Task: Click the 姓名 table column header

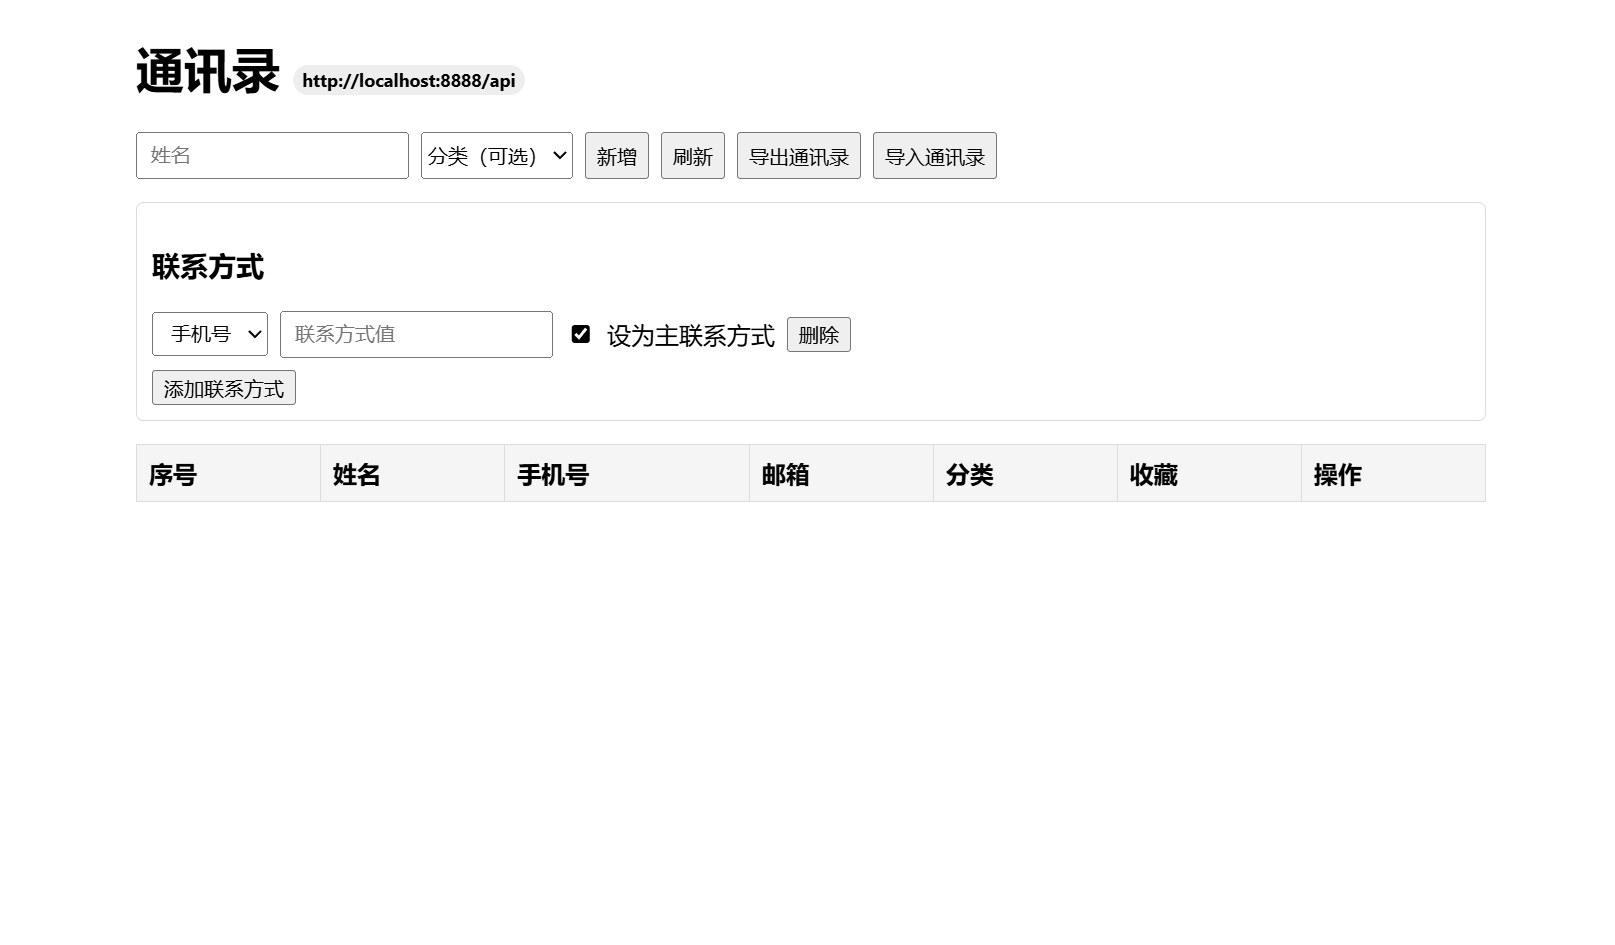Action: 412,474
